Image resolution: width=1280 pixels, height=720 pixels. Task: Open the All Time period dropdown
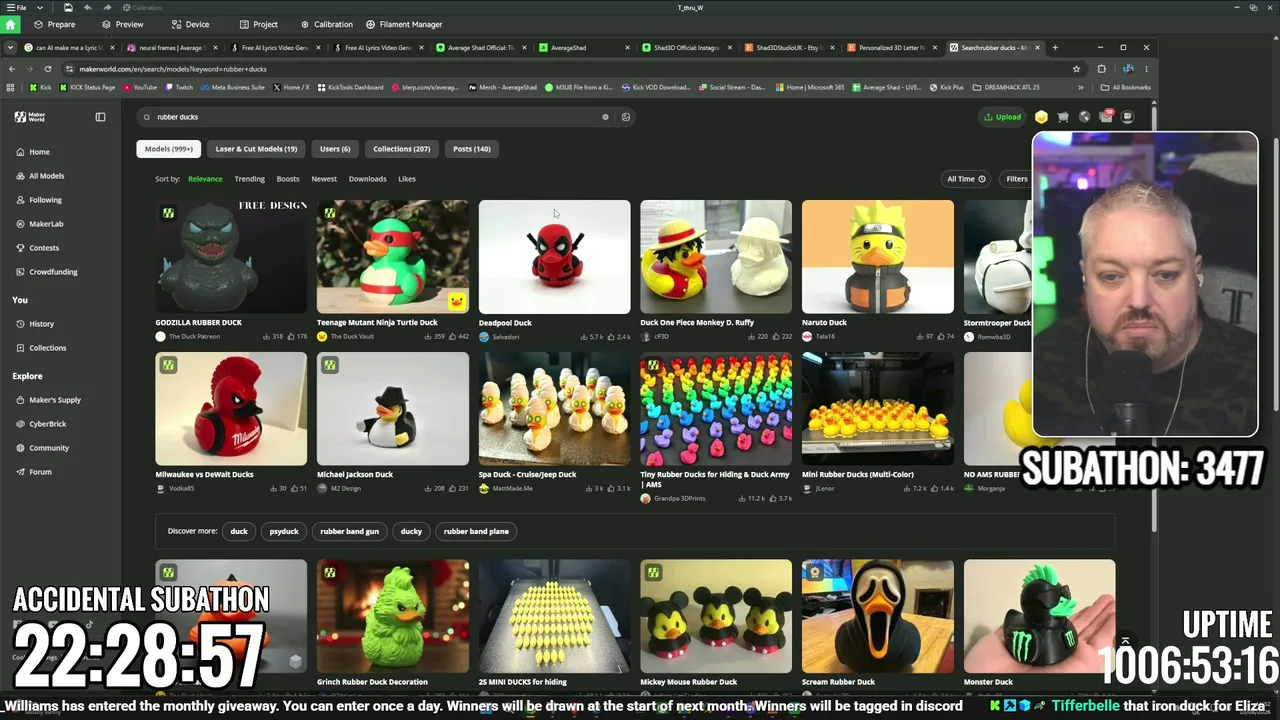[x=966, y=179]
